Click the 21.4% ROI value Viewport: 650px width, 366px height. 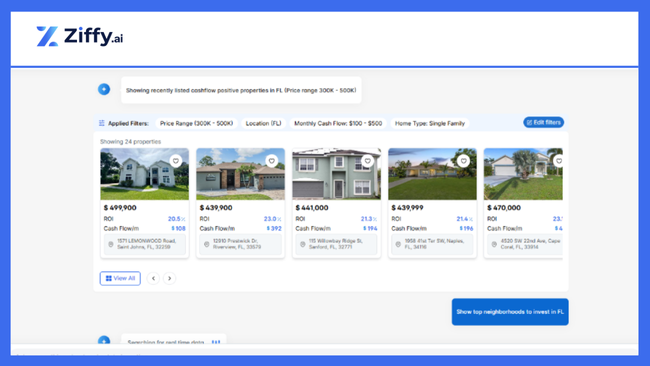[464, 219]
